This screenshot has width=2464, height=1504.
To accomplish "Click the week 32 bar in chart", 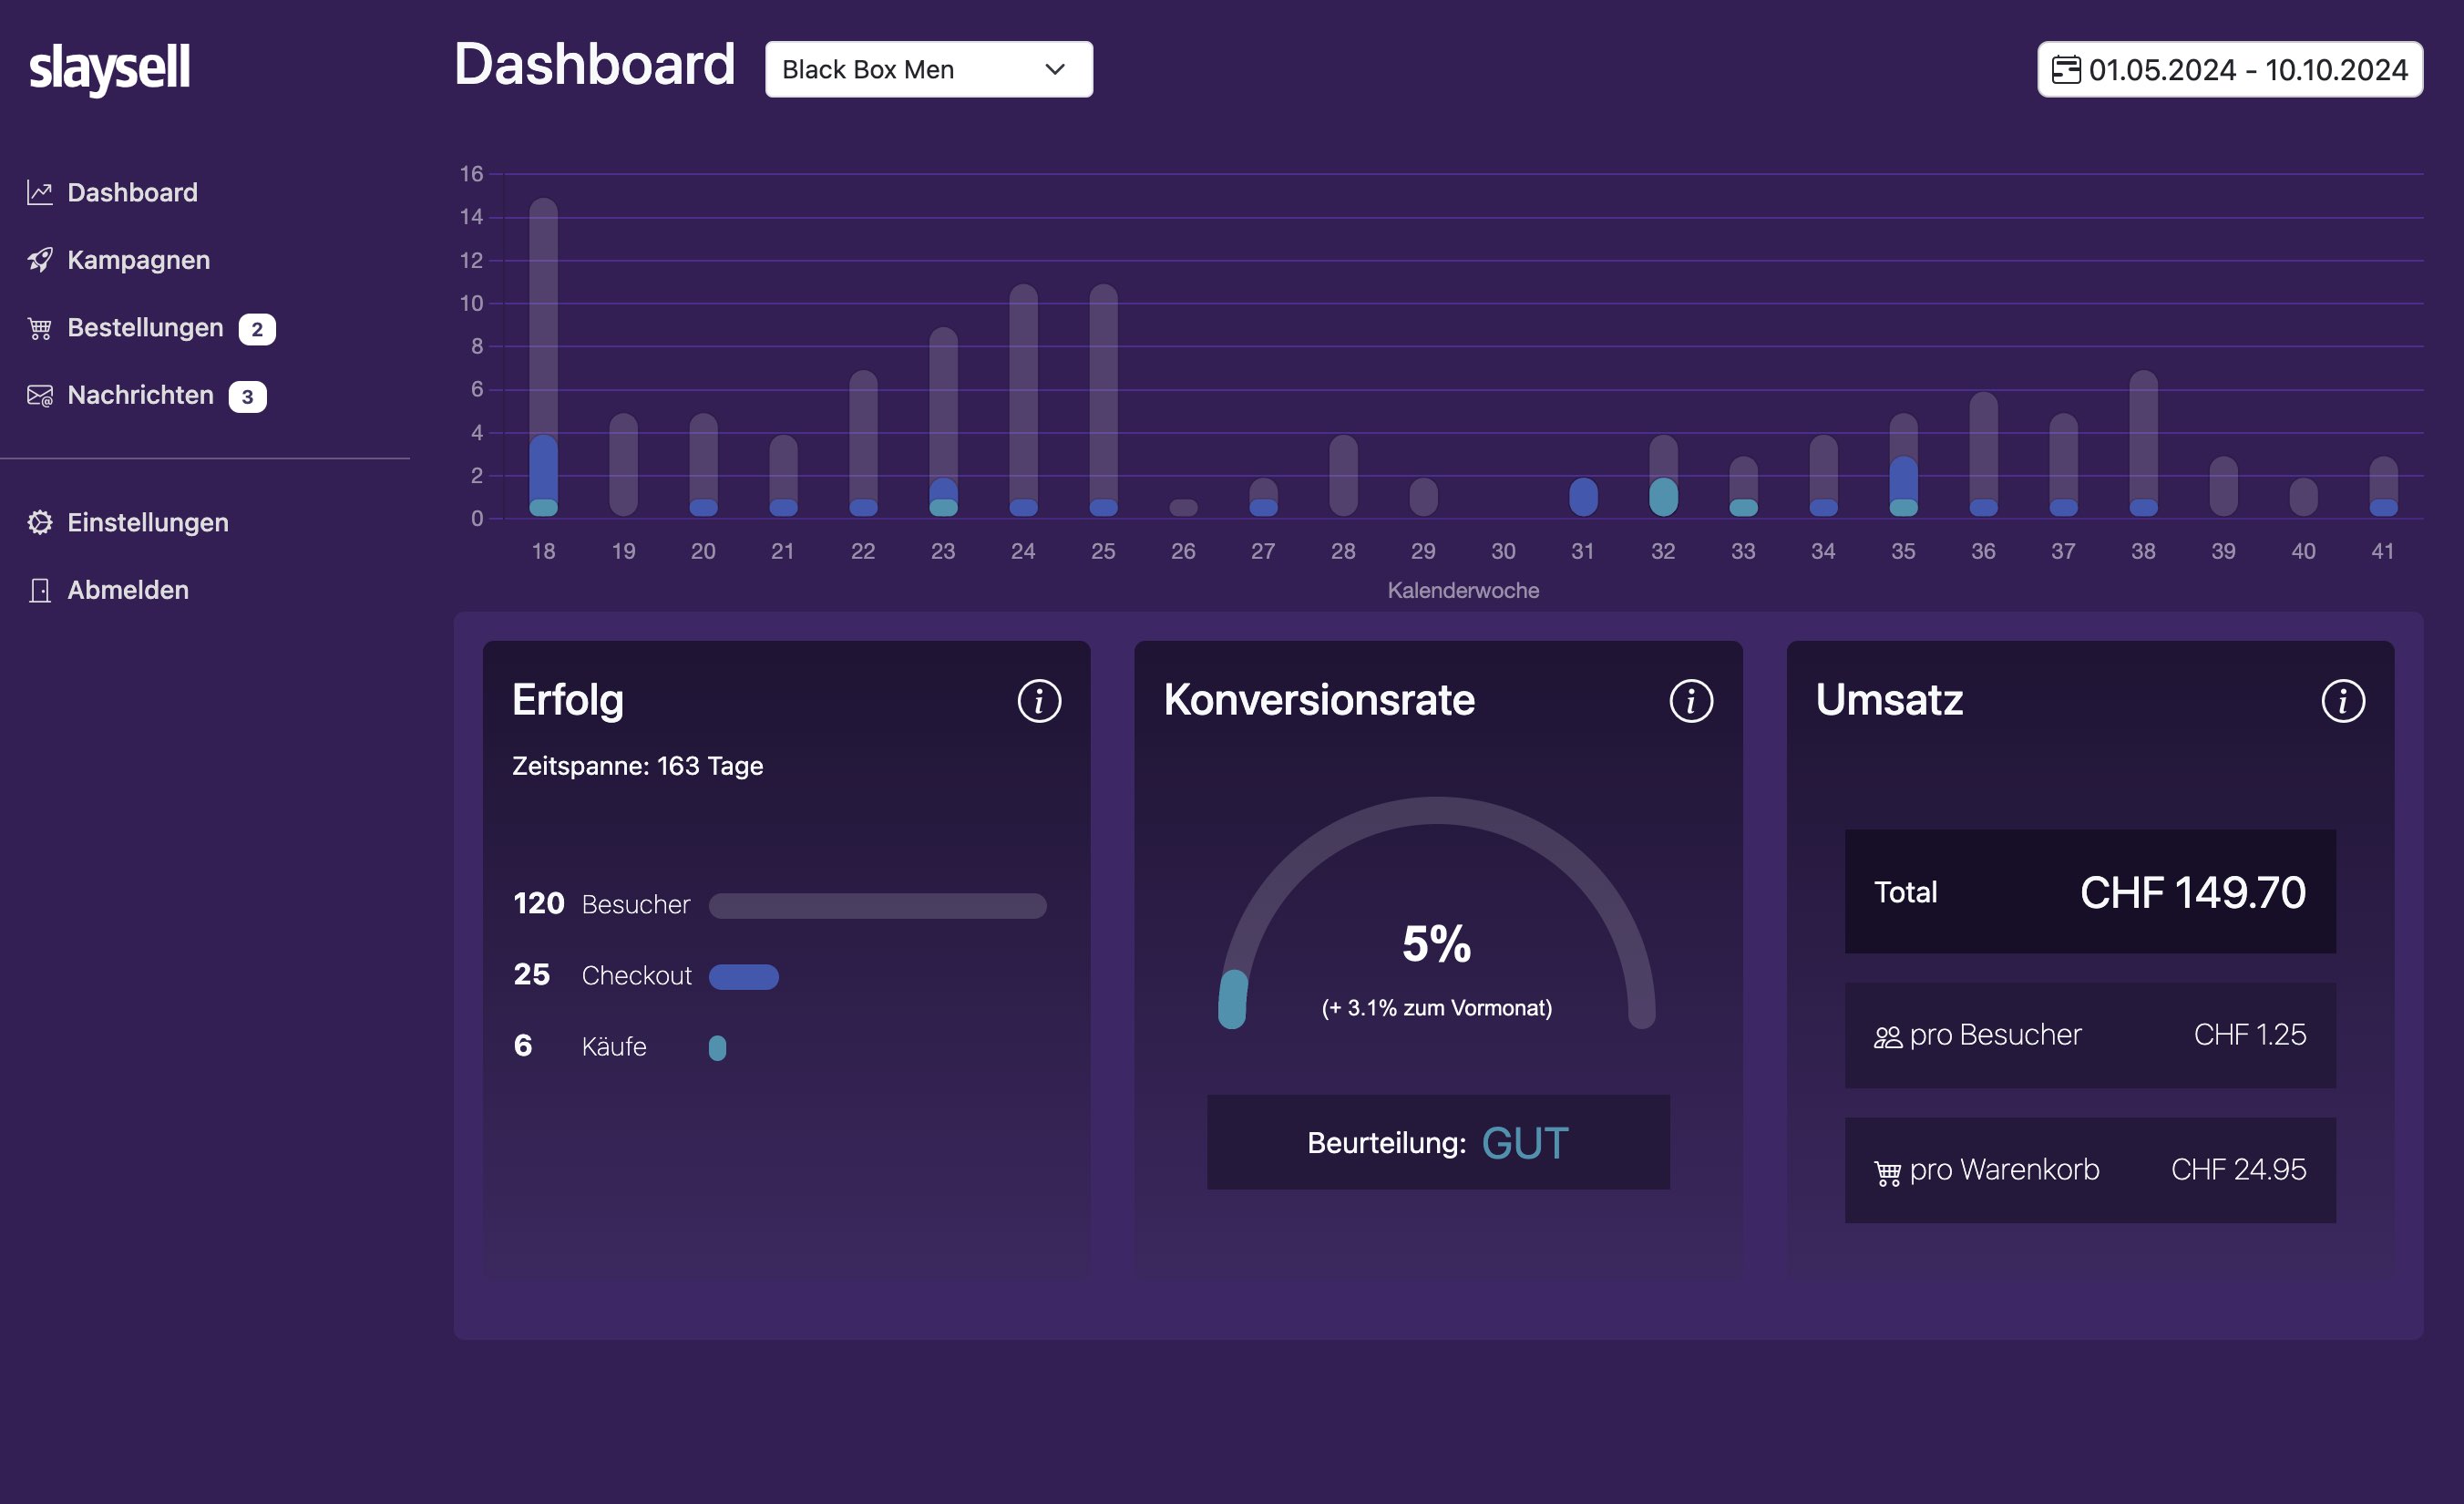I will 1663,476.
